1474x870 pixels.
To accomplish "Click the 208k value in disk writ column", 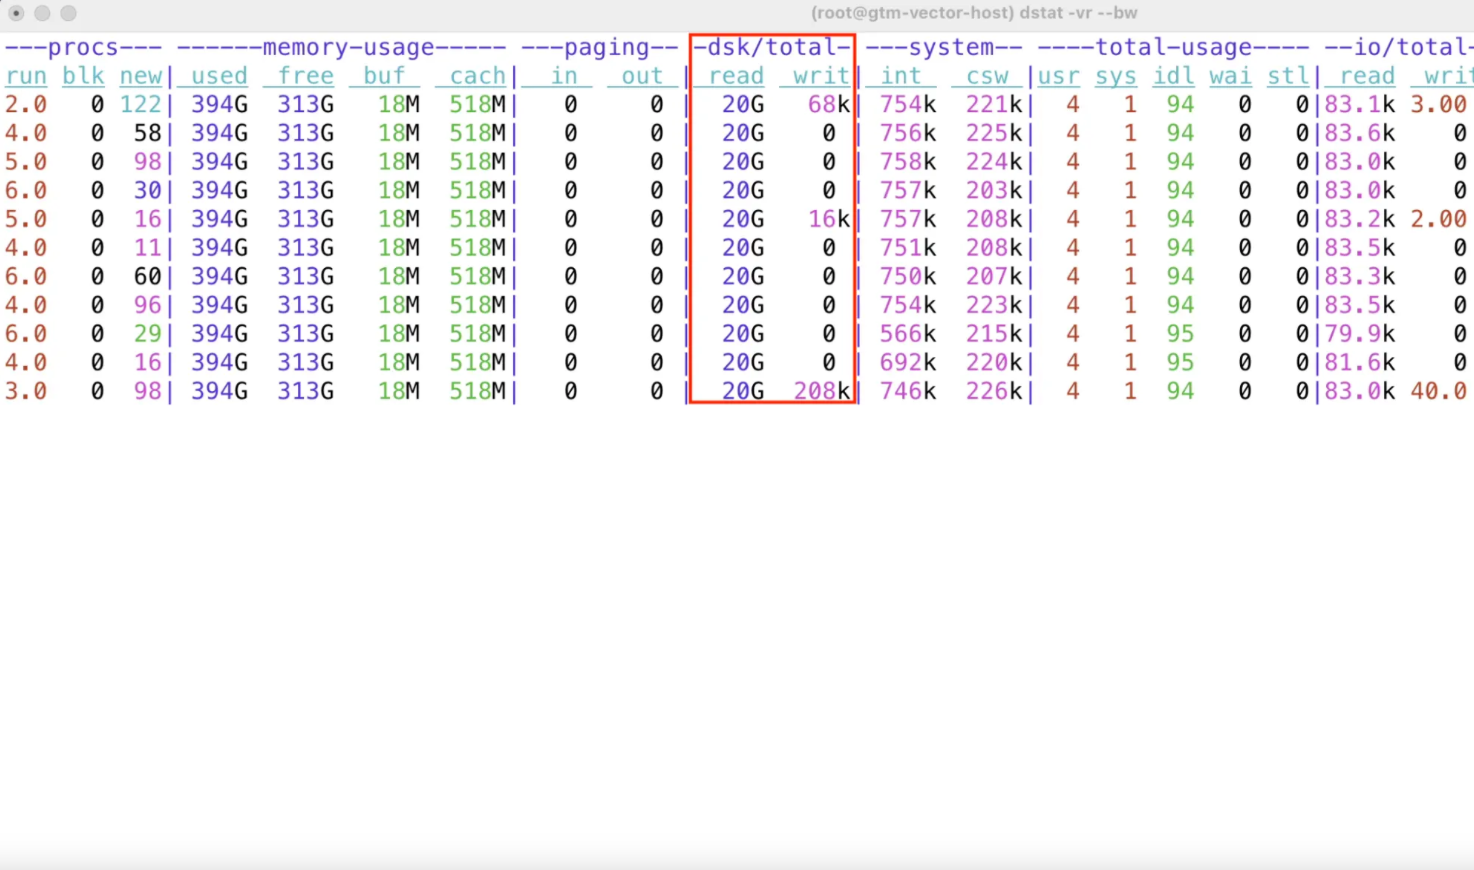I will (822, 391).
